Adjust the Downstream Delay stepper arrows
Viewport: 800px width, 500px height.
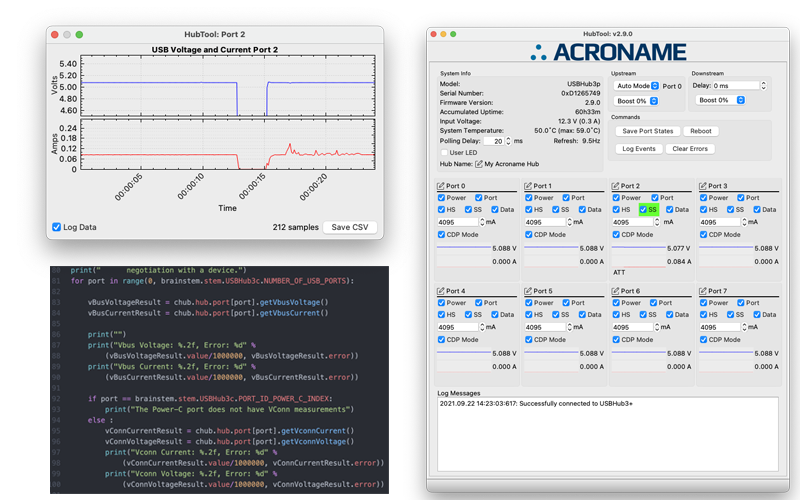763,86
